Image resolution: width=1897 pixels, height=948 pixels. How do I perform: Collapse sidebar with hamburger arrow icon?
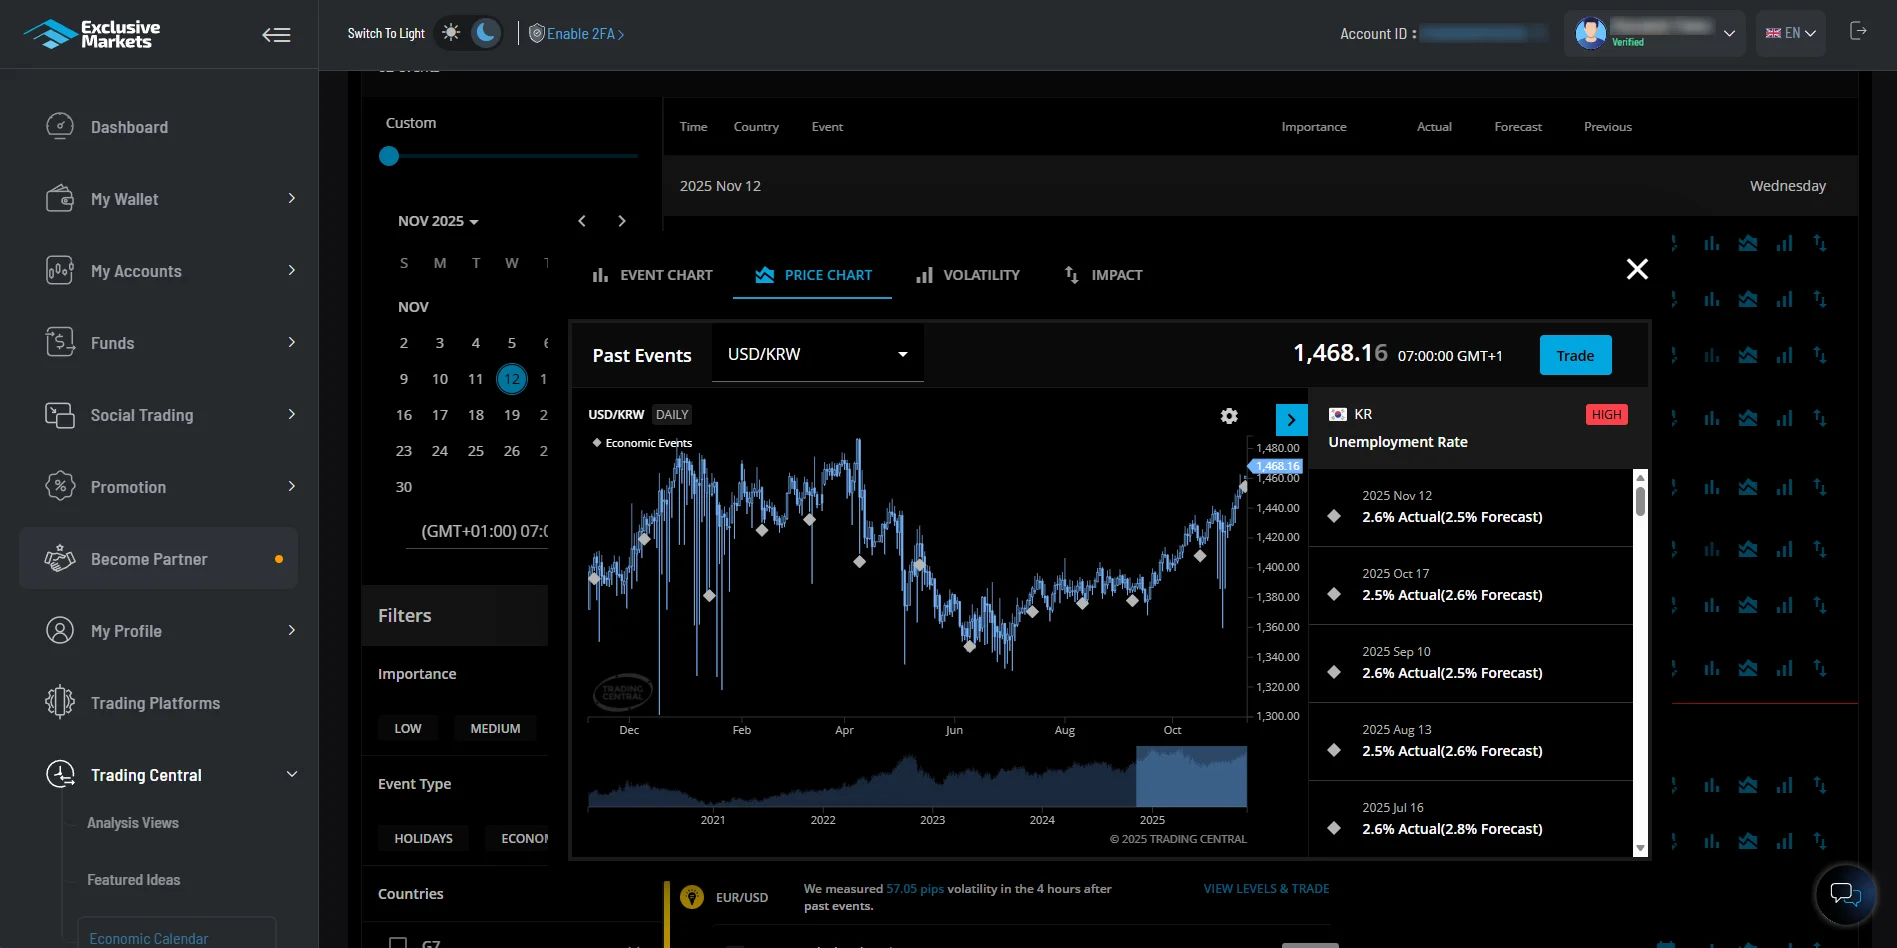[x=276, y=35]
